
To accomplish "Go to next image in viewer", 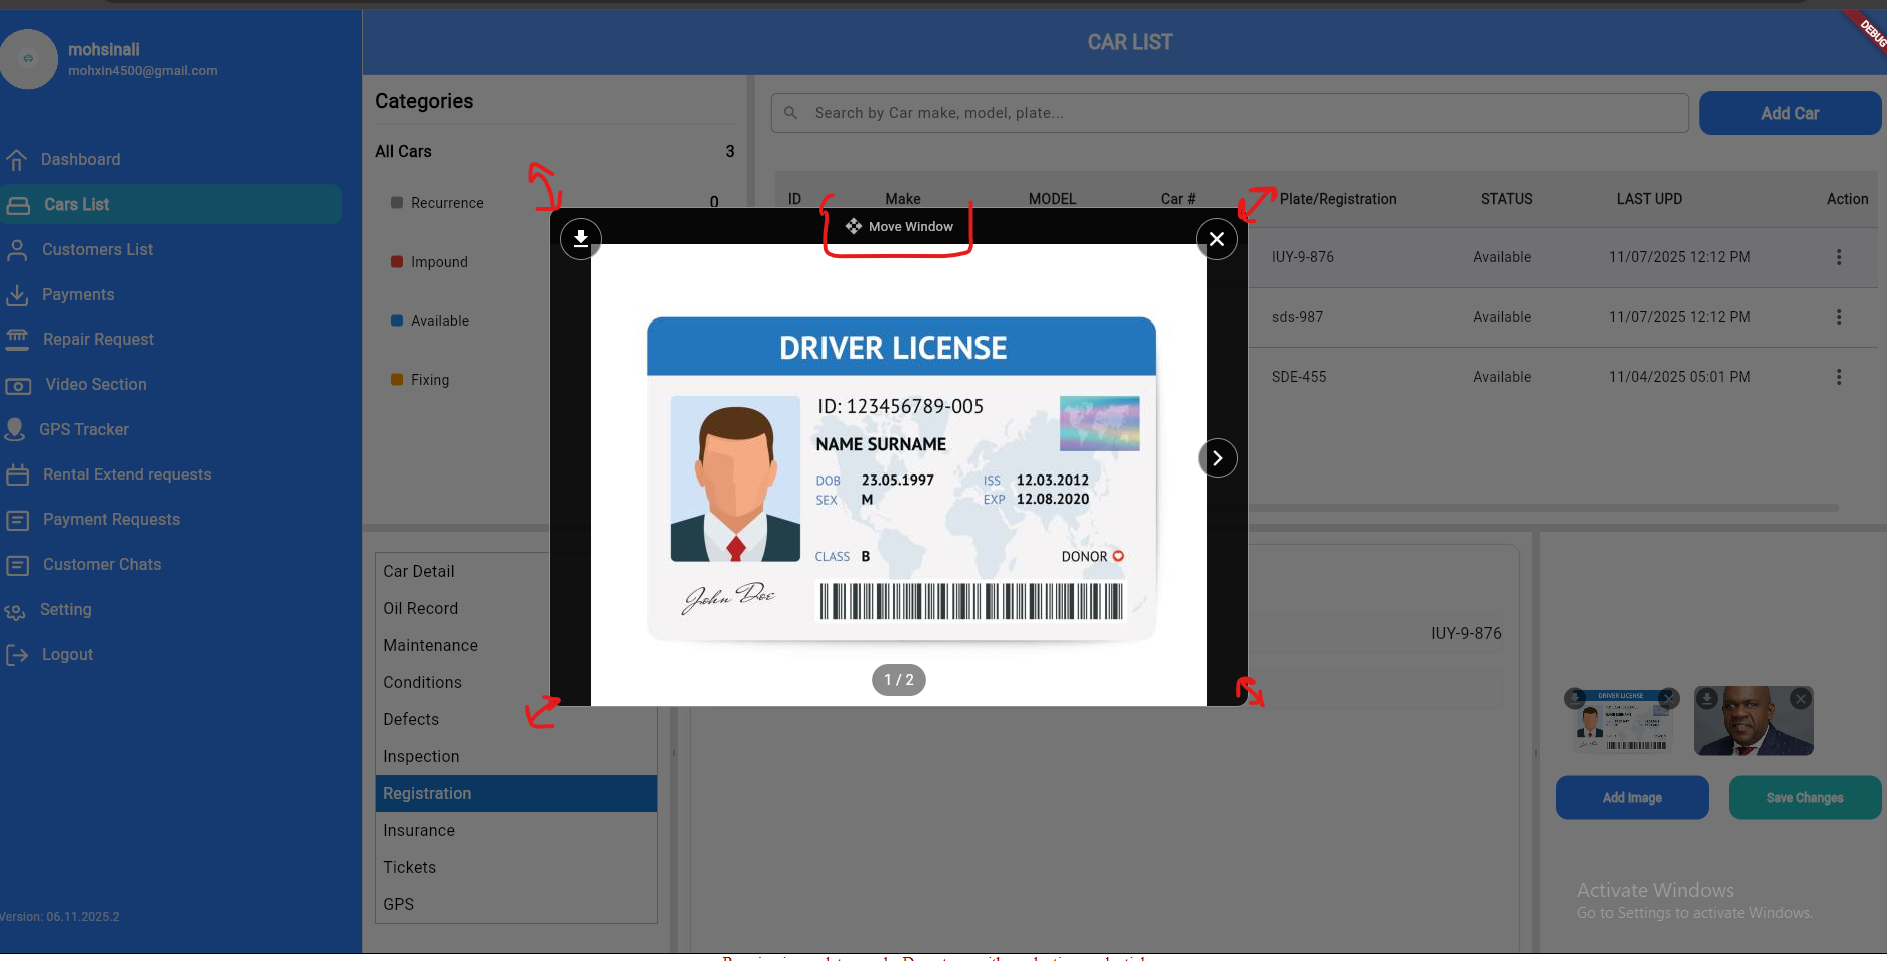I will click(x=1217, y=458).
